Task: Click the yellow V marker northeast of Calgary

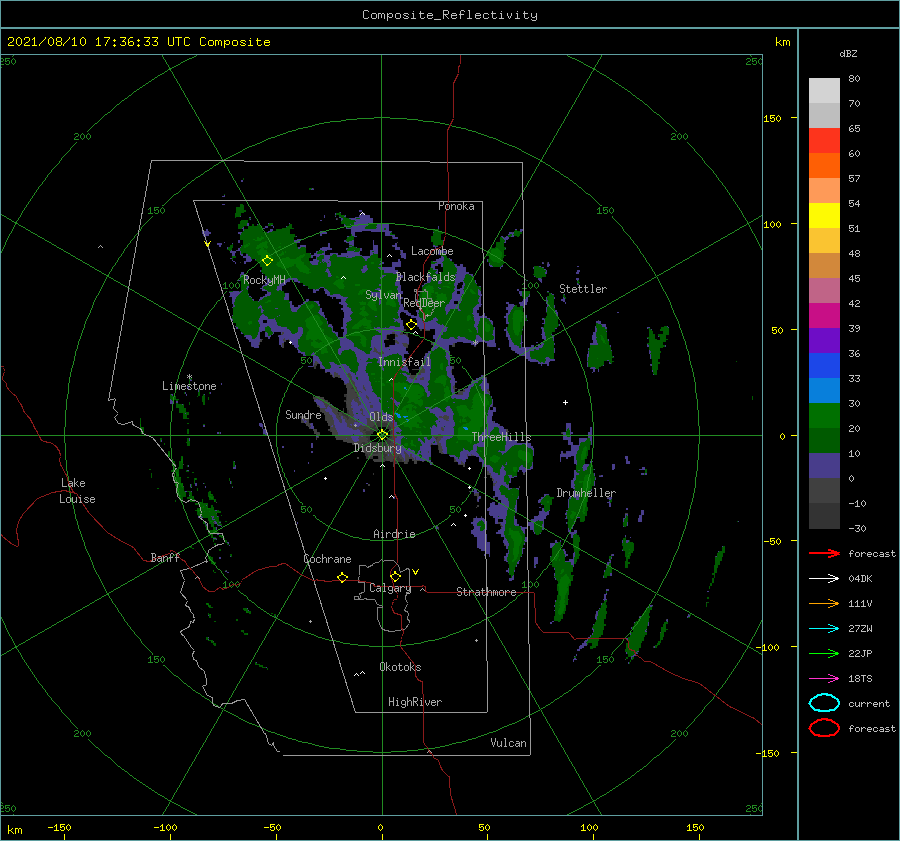Action: coord(415,572)
